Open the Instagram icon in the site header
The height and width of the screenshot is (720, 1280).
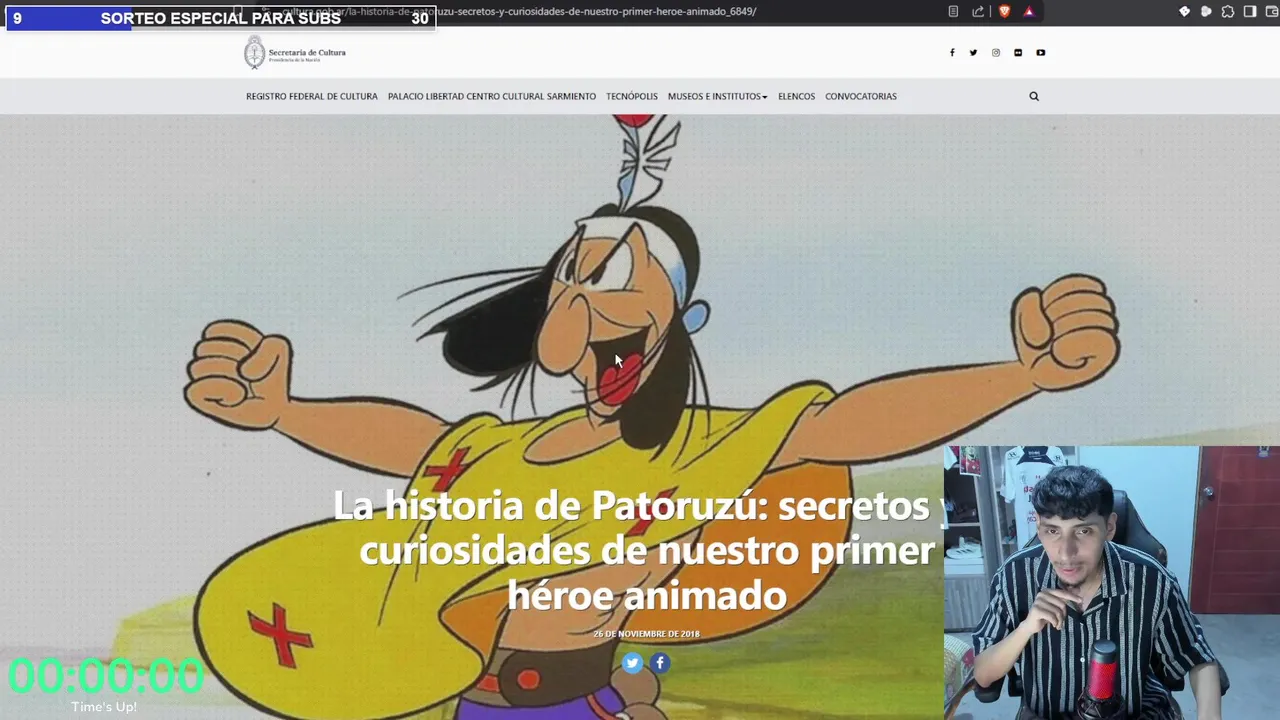point(996,53)
